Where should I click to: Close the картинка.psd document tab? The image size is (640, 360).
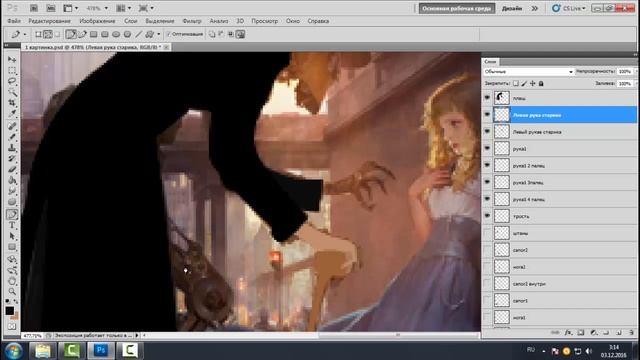point(167,47)
